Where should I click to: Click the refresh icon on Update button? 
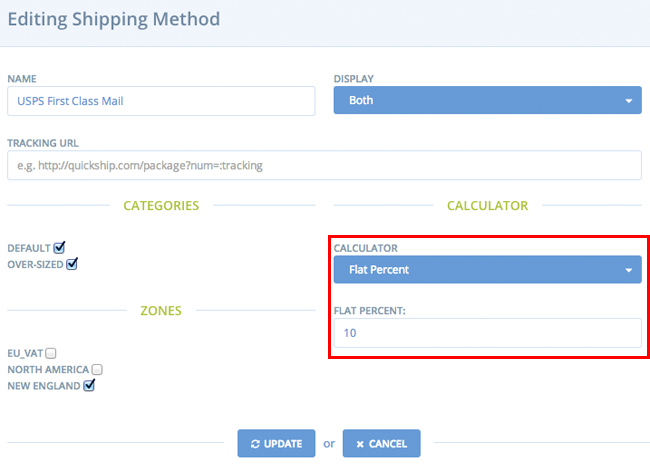(x=255, y=444)
